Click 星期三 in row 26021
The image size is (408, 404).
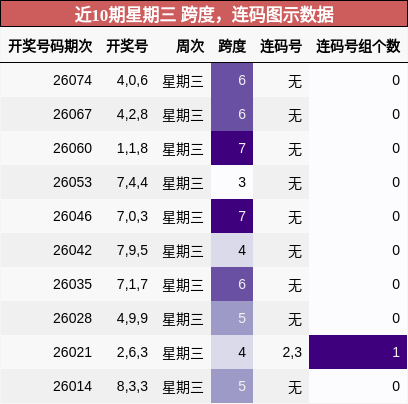(x=183, y=353)
